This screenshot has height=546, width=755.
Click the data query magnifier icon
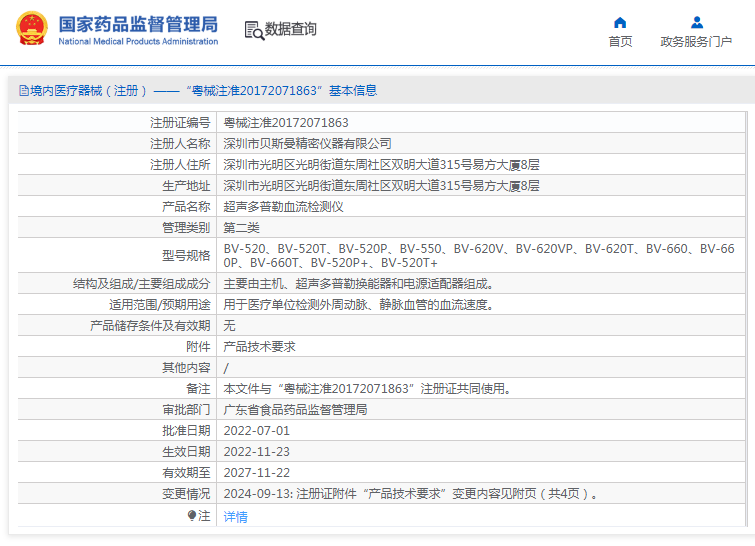click(254, 30)
